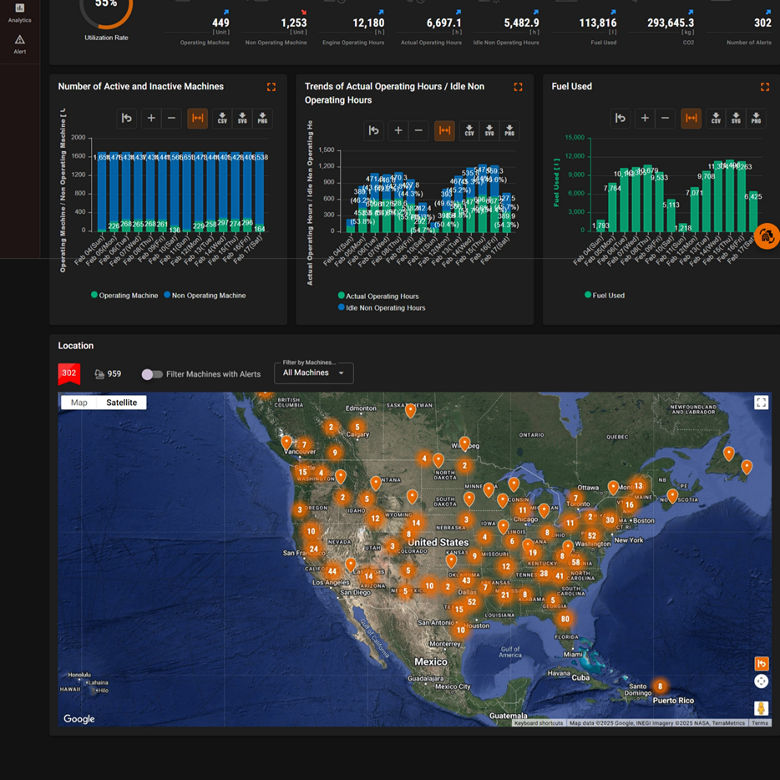Reset zoom on Active and Inactive Machines chart
The image size is (780, 780).
click(x=127, y=118)
